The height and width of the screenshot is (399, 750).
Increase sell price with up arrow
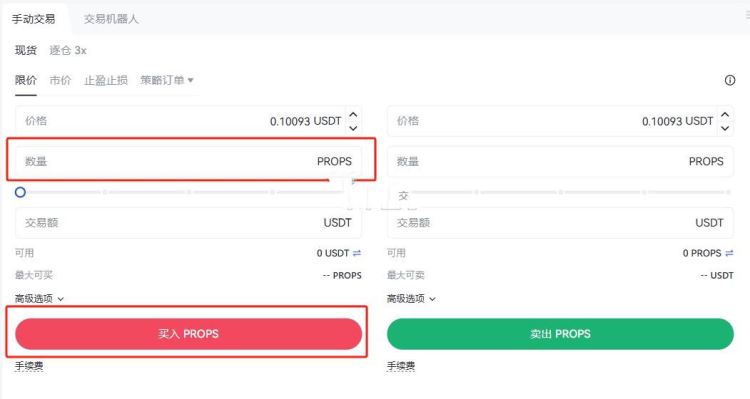pyautogui.click(x=725, y=114)
